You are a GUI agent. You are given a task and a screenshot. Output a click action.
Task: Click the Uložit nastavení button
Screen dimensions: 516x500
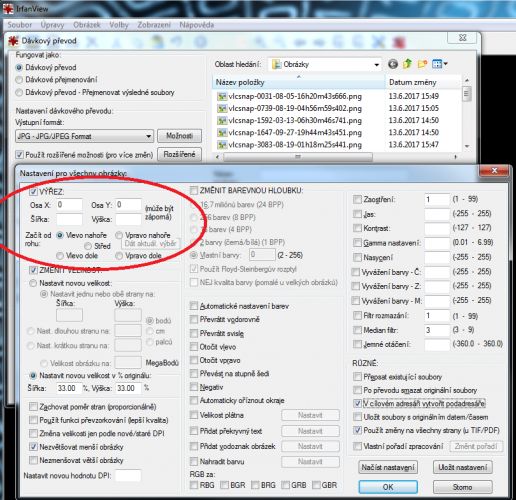[x=463, y=467]
